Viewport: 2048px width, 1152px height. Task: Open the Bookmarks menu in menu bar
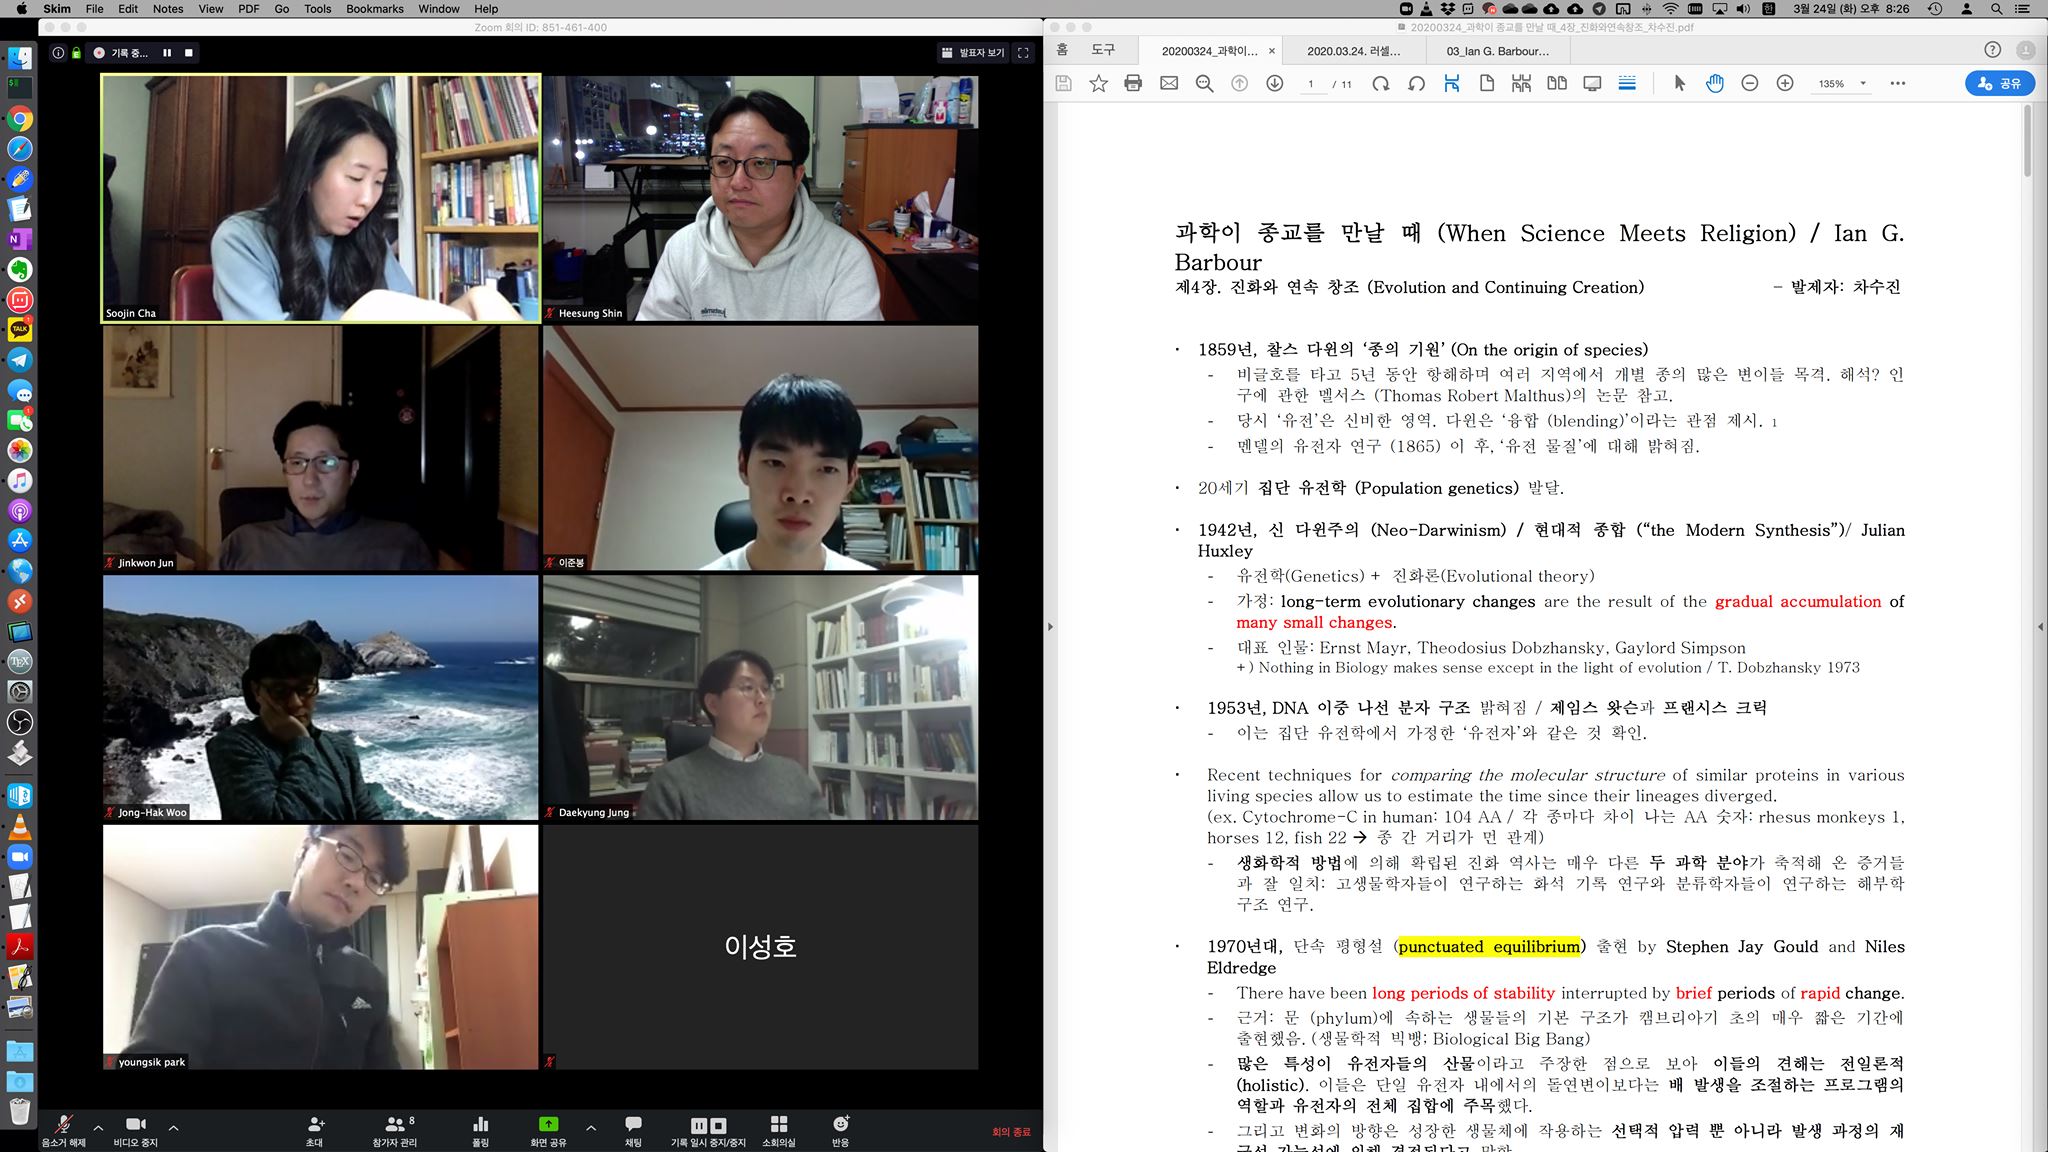point(374,9)
